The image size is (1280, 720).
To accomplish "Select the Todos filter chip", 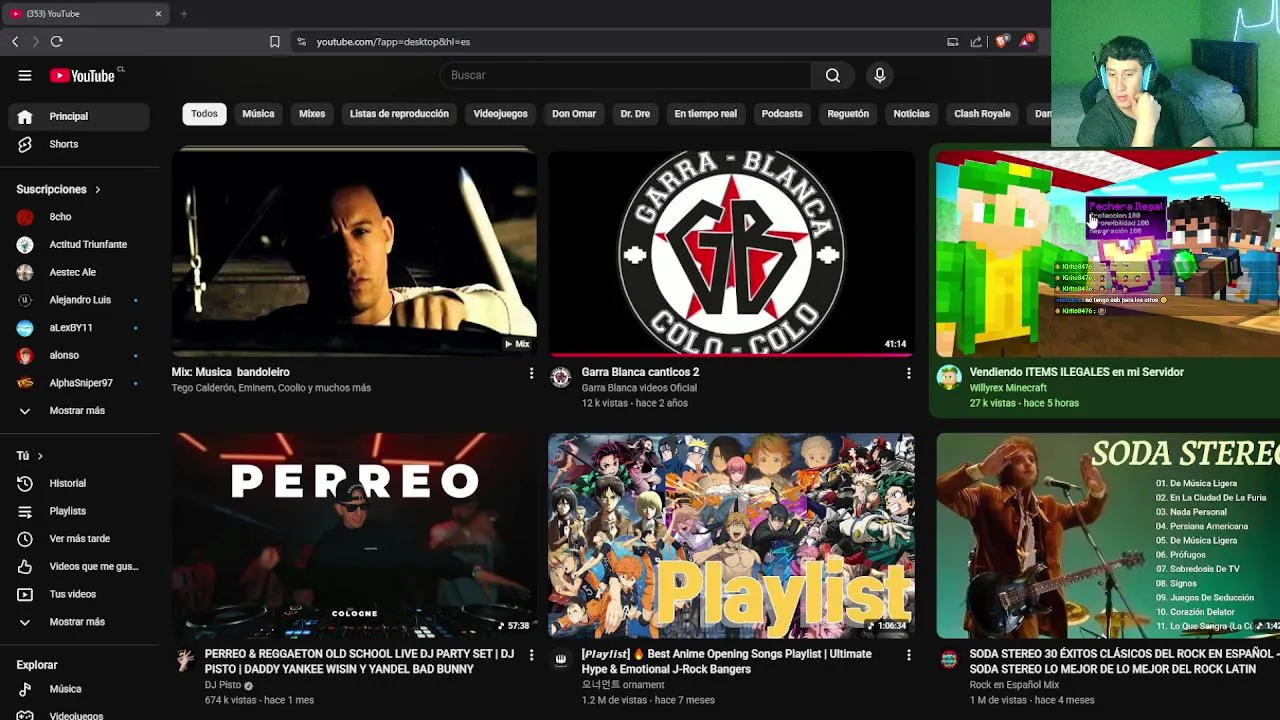I will 204,114.
